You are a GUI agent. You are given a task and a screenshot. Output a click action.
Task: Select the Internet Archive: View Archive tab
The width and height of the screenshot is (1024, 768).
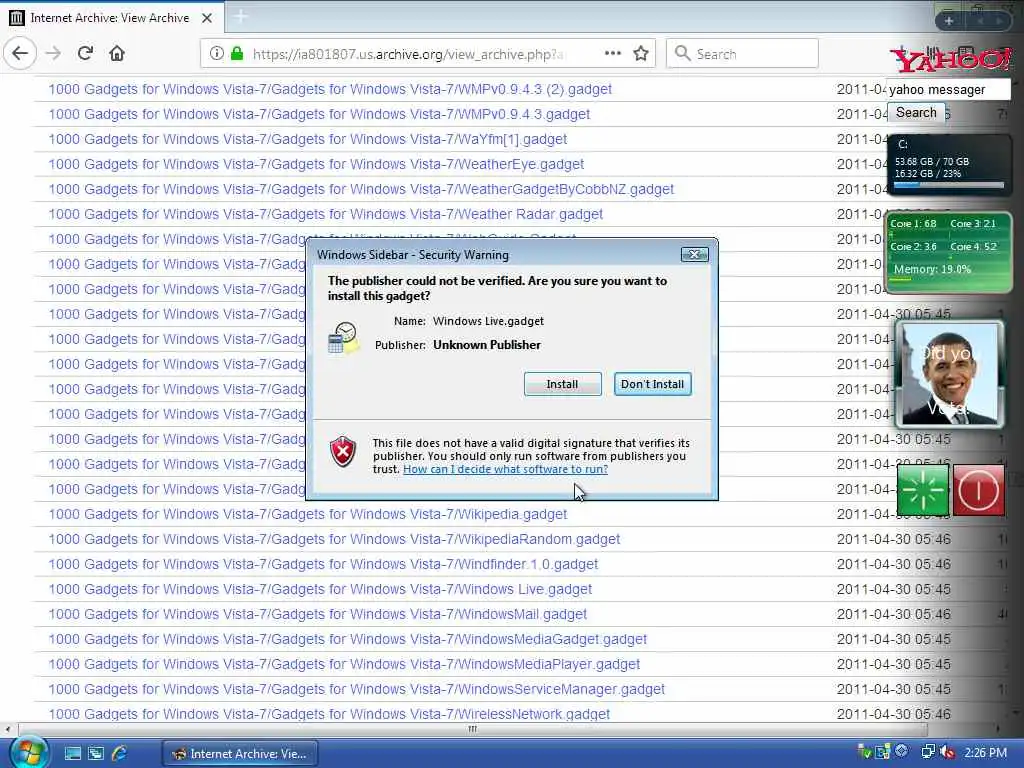[112, 18]
